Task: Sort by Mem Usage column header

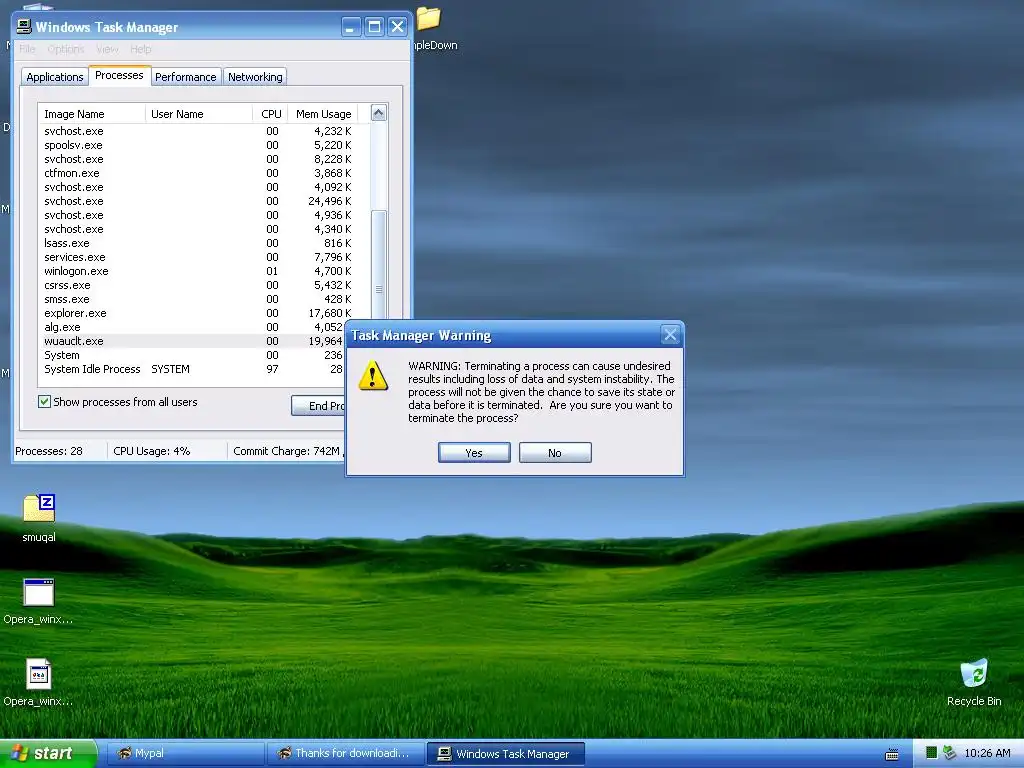Action: [x=323, y=114]
